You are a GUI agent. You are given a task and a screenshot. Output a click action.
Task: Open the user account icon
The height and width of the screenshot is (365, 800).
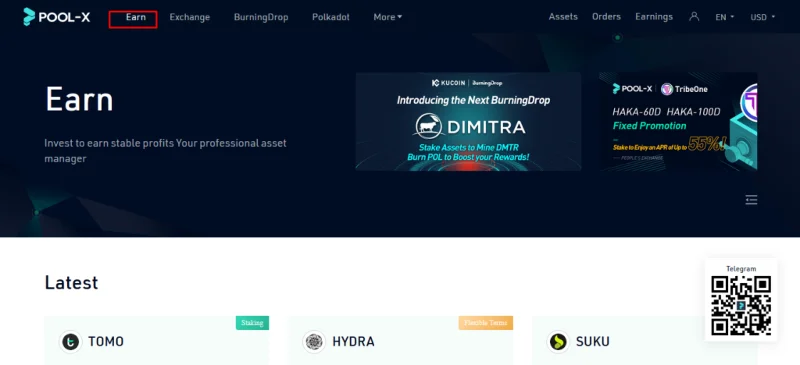(x=694, y=16)
